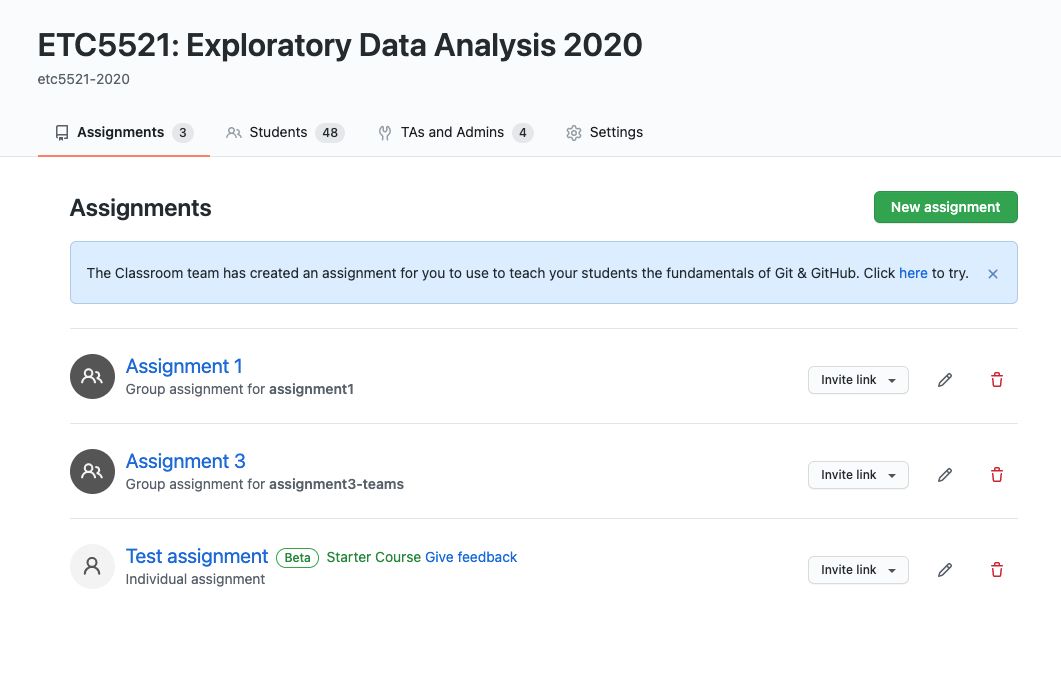This screenshot has width=1061, height=695.
Task: Delete Assignment 1 using trash icon
Action: (x=996, y=380)
